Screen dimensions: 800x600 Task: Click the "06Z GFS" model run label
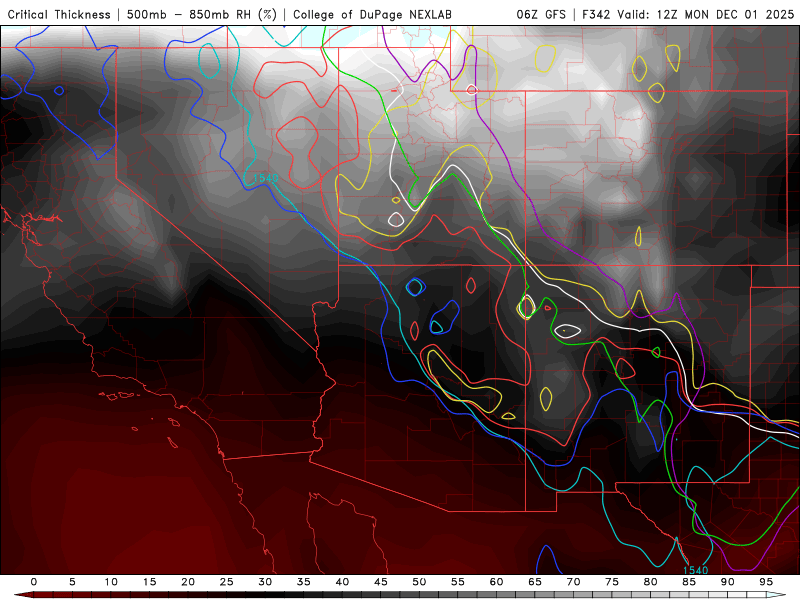pos(541,15)
